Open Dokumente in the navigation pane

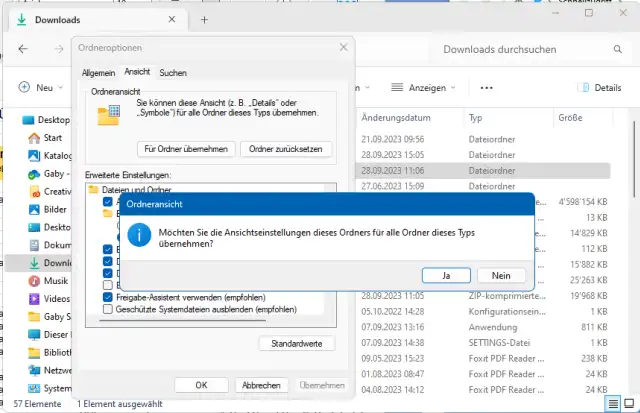coord(49,245)
